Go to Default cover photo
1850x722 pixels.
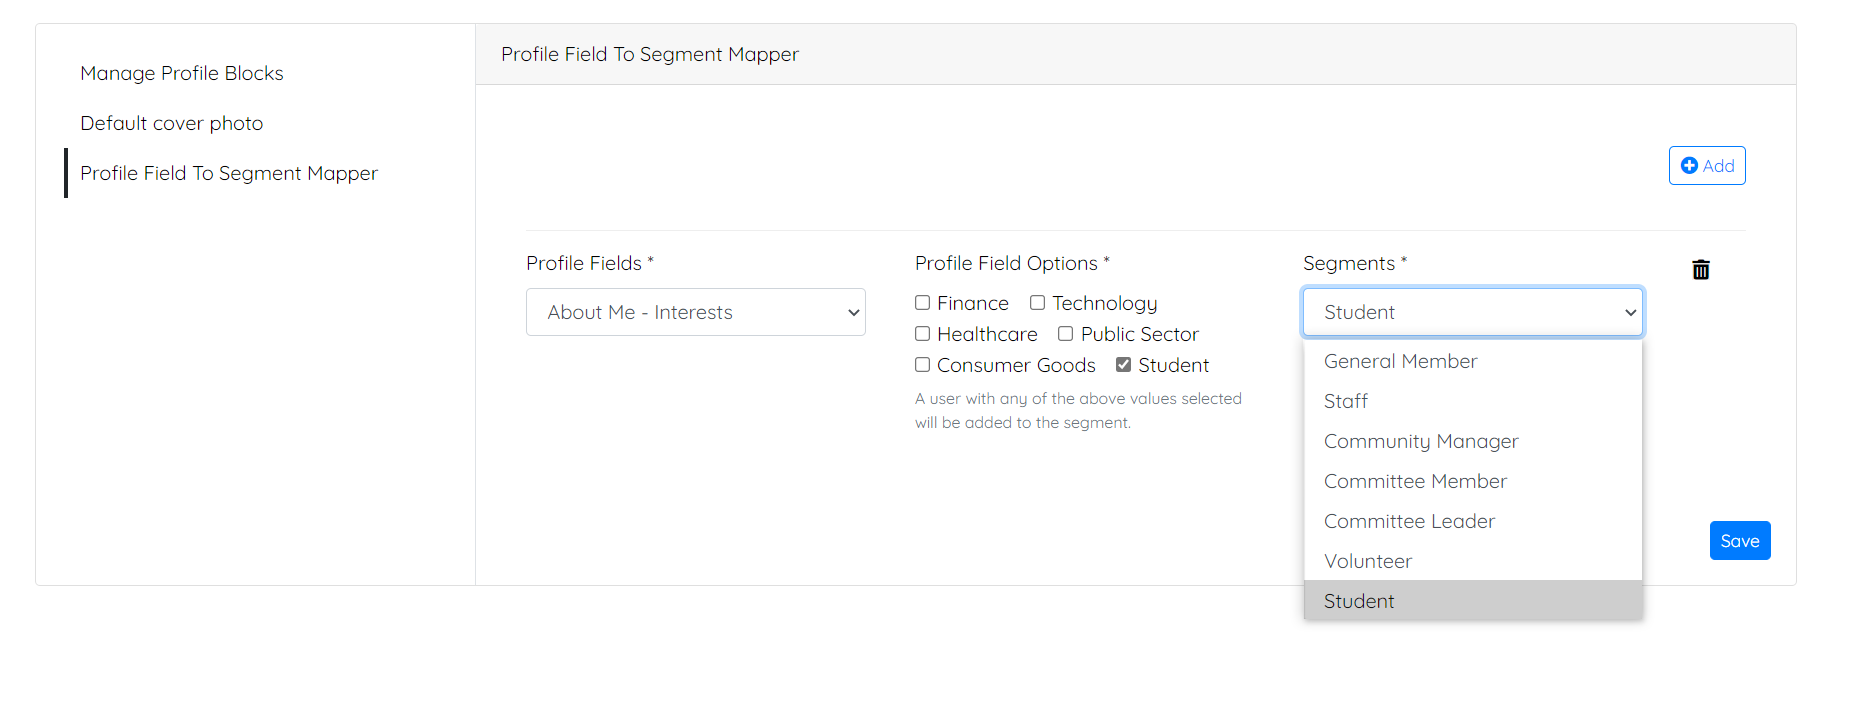[x=172, y=123]
